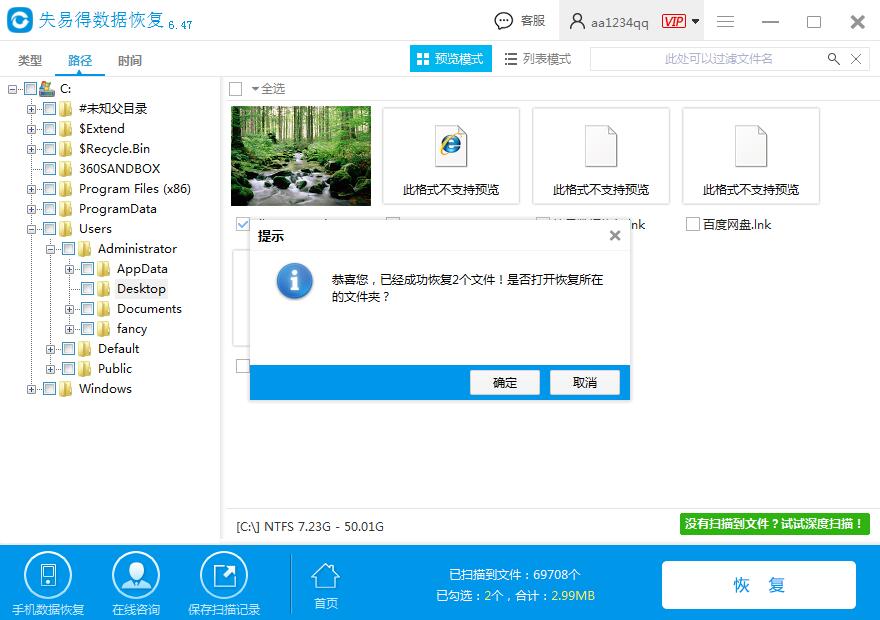Check the 360SANDBOX folder checkbox
Image resolution: width=880 pixels, height=620 pixels.
coord(49,169)
